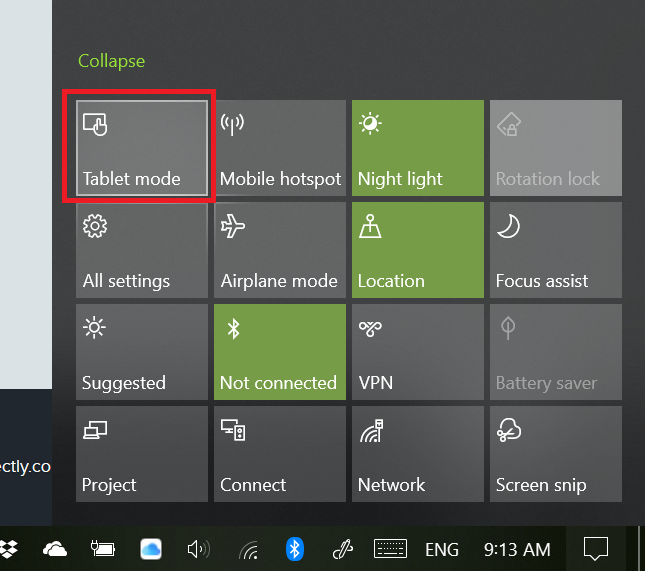Image resolution: width=645 pixels, height=571 pixels.
Task: Start a Screen snip
Action: pyautogui.click(x=556, y=454)
